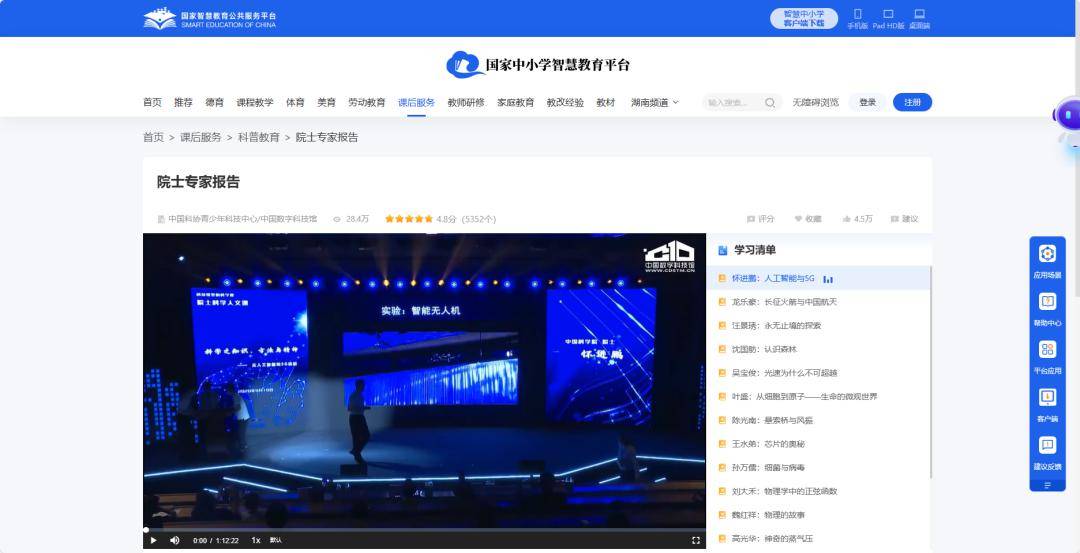Select 龙乐豪：长征火箭与中国航天

coord(818,302)
